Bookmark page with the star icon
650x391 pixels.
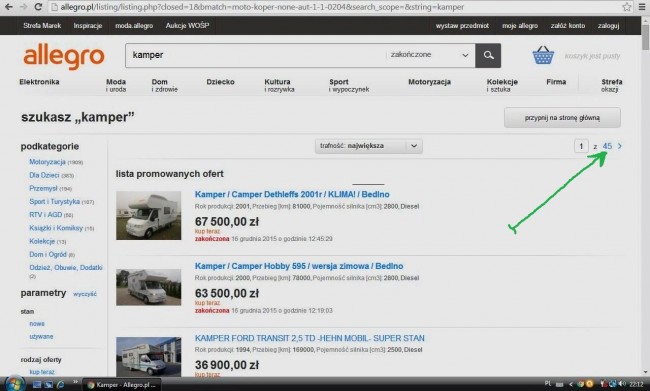(x=626, y=7)
